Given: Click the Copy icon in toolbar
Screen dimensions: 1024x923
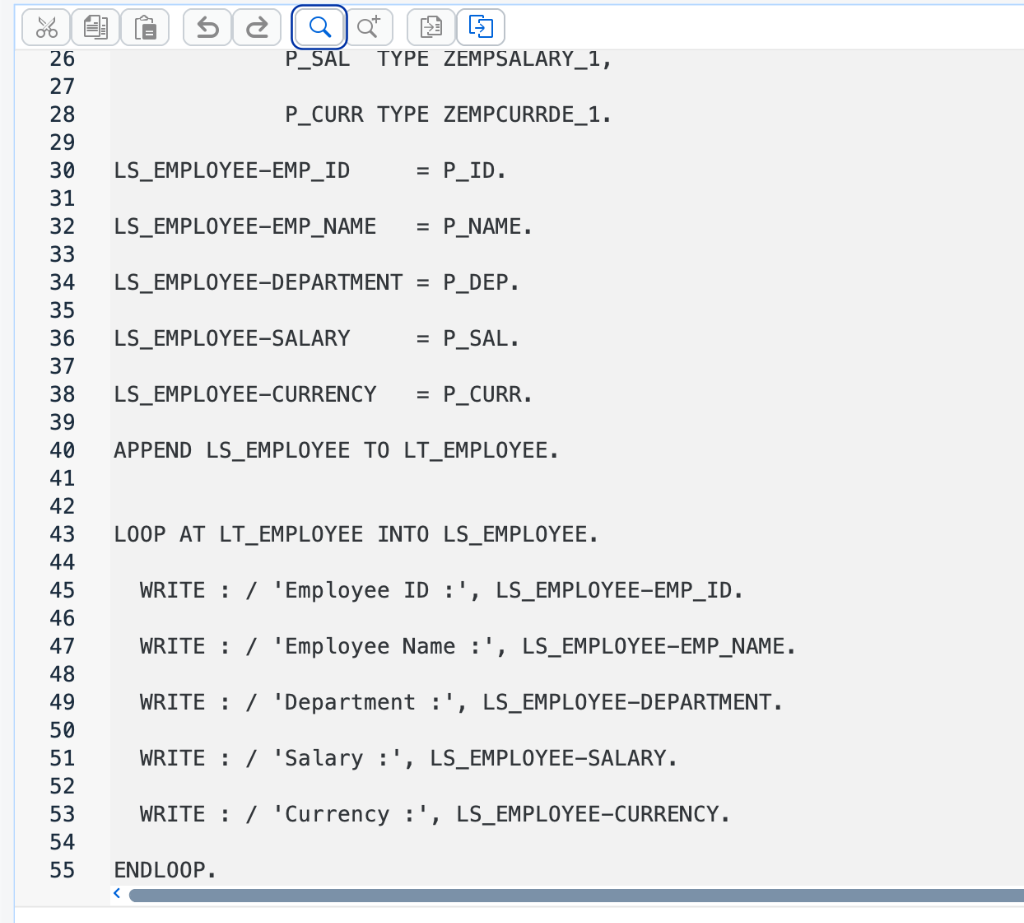Looking at the screenshot, I should [x=96, y=27].
